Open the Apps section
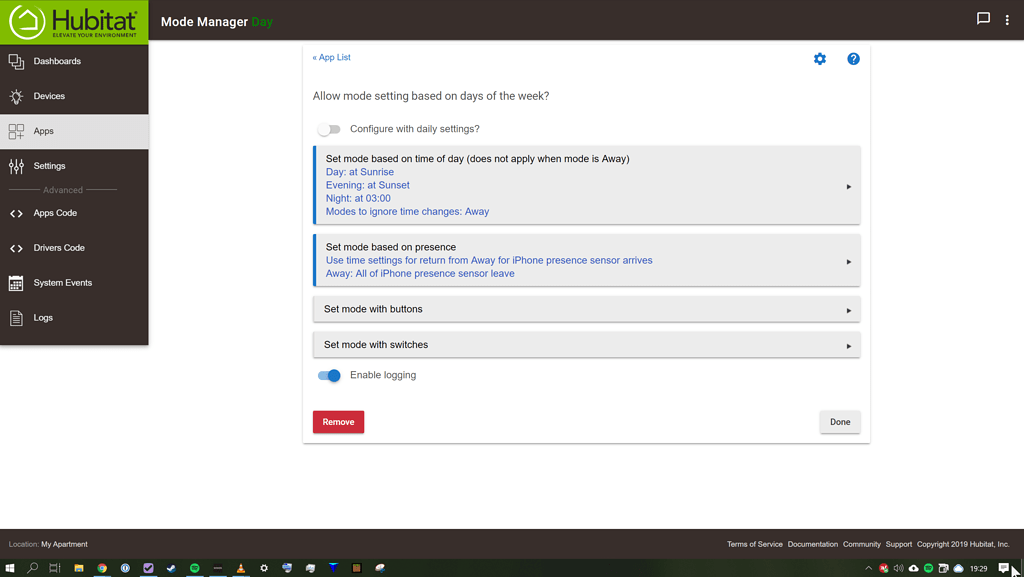The image size is (1024, 577). coord(42,130)
